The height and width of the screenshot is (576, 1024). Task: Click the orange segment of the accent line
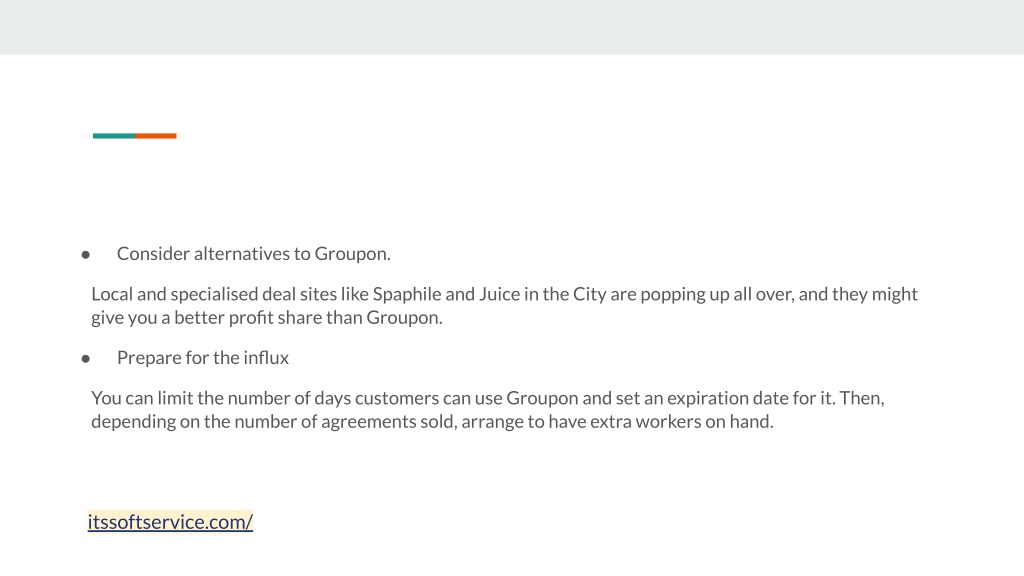coord(155,136)
